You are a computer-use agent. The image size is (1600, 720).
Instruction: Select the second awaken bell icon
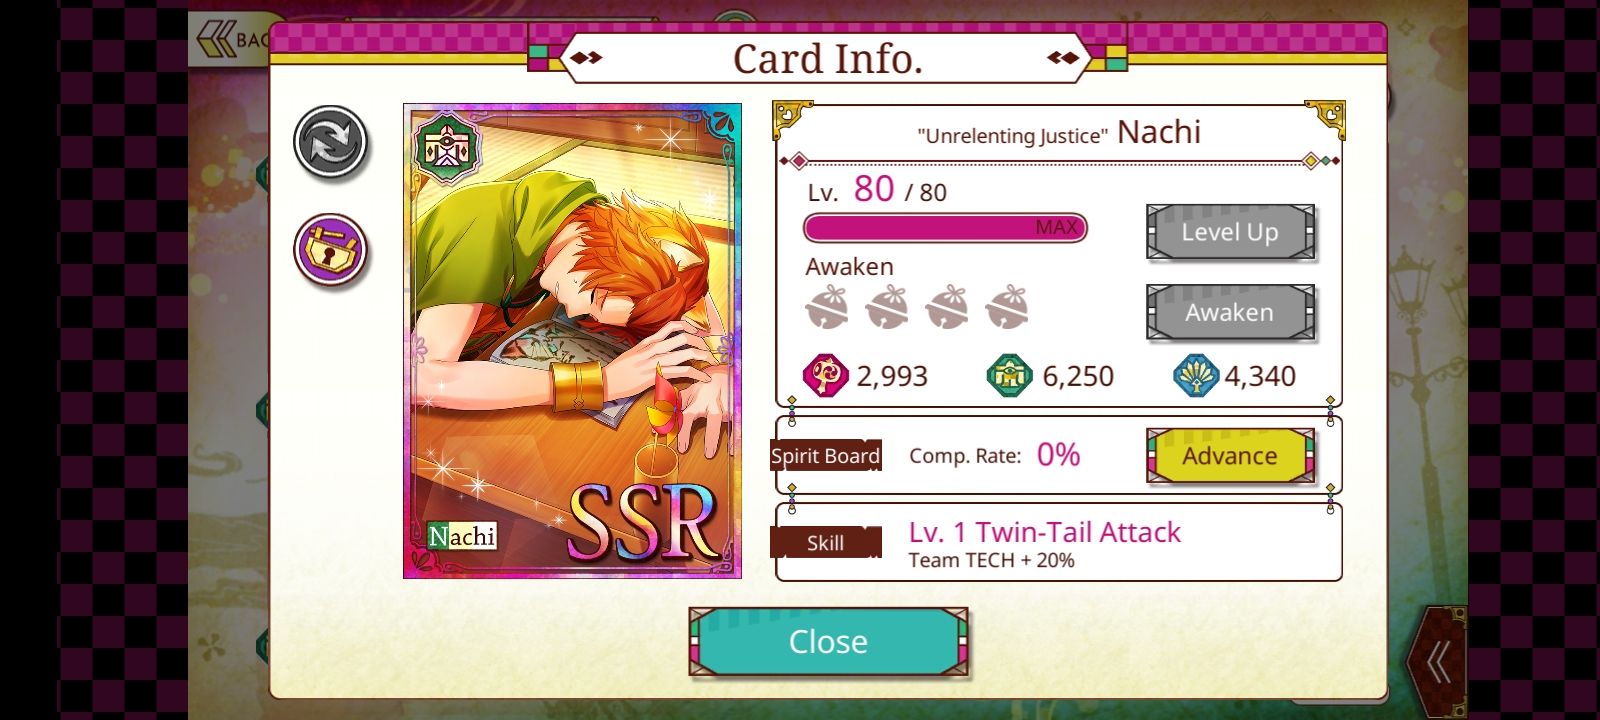click(887, 307)
